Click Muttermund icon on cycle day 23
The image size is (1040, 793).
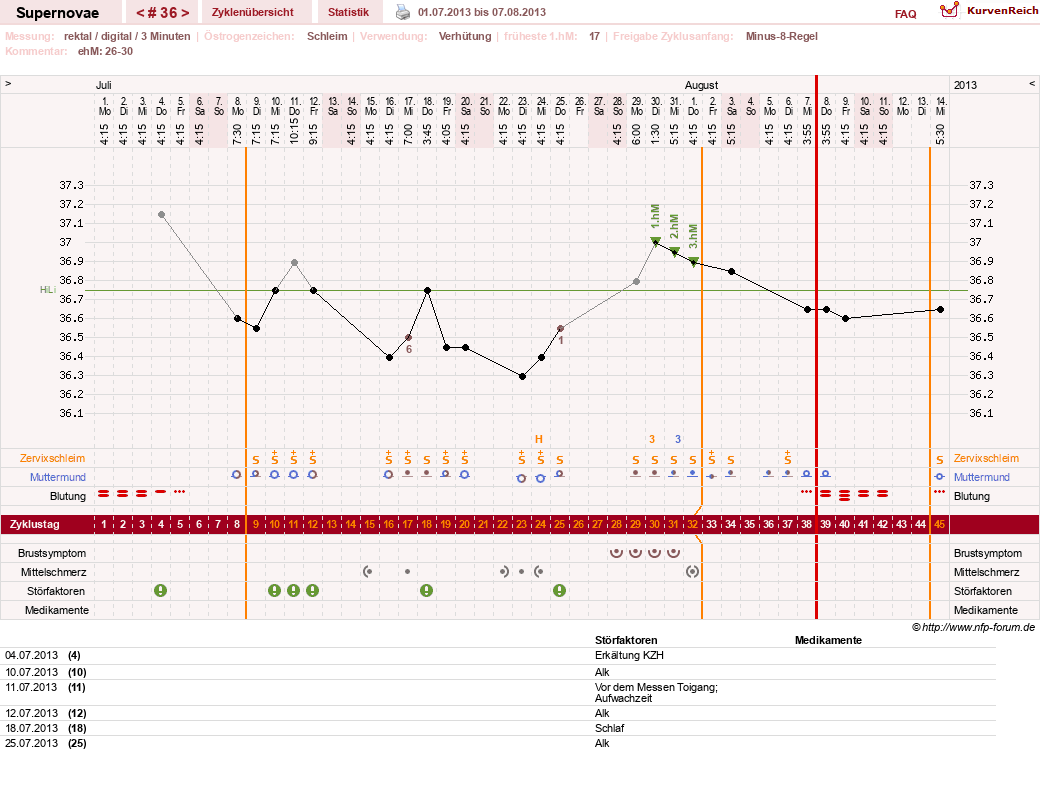click(x=521, y=478)
